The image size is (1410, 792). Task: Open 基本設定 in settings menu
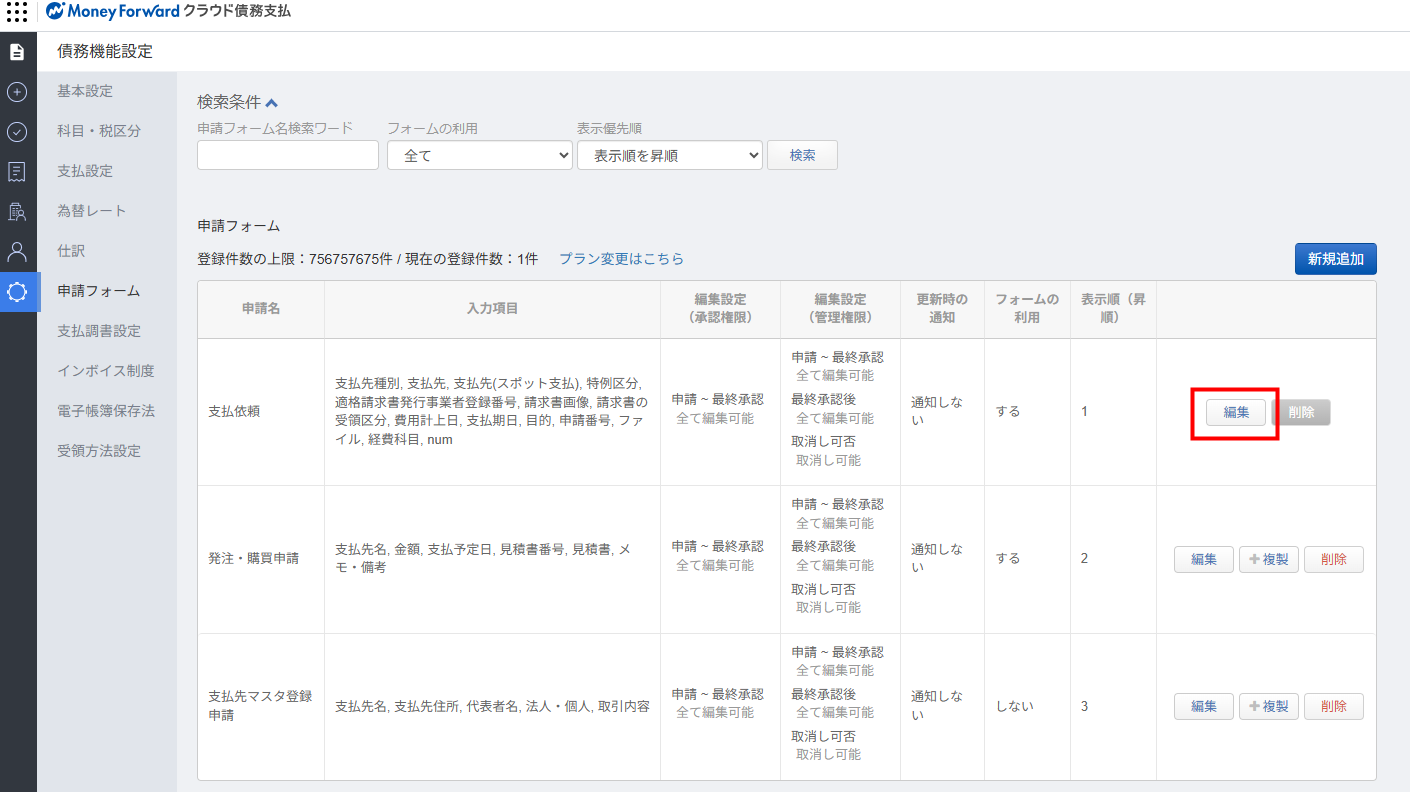(x=85, y=91)
